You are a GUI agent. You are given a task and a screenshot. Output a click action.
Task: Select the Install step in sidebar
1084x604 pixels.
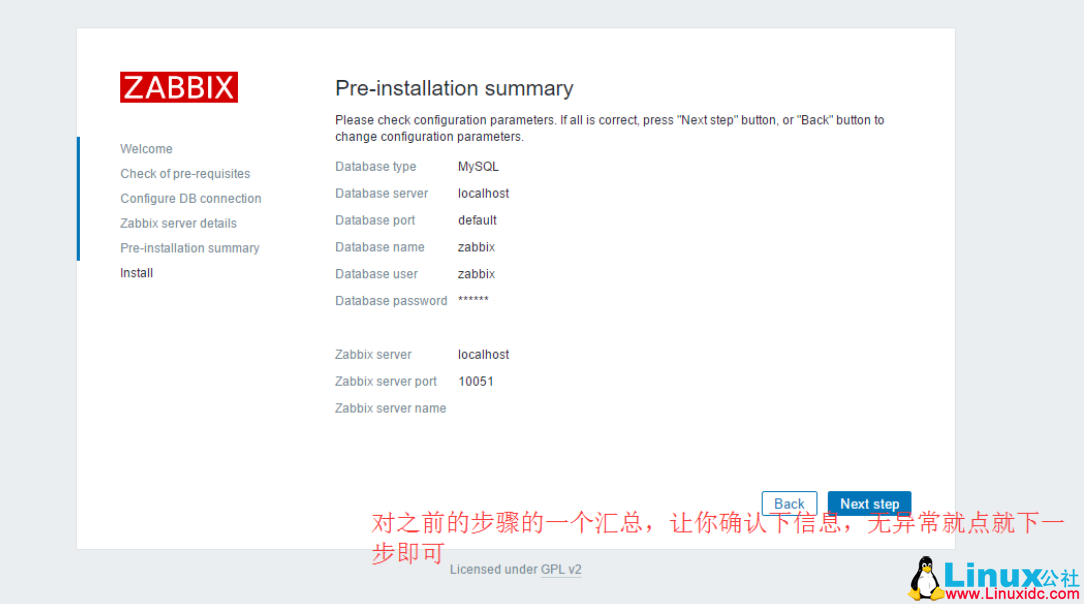[136, 273]
